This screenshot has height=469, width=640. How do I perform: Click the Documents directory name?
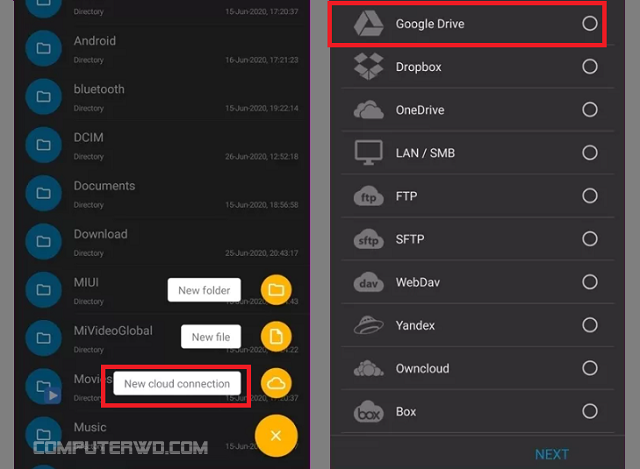click(x=104, y=186)
